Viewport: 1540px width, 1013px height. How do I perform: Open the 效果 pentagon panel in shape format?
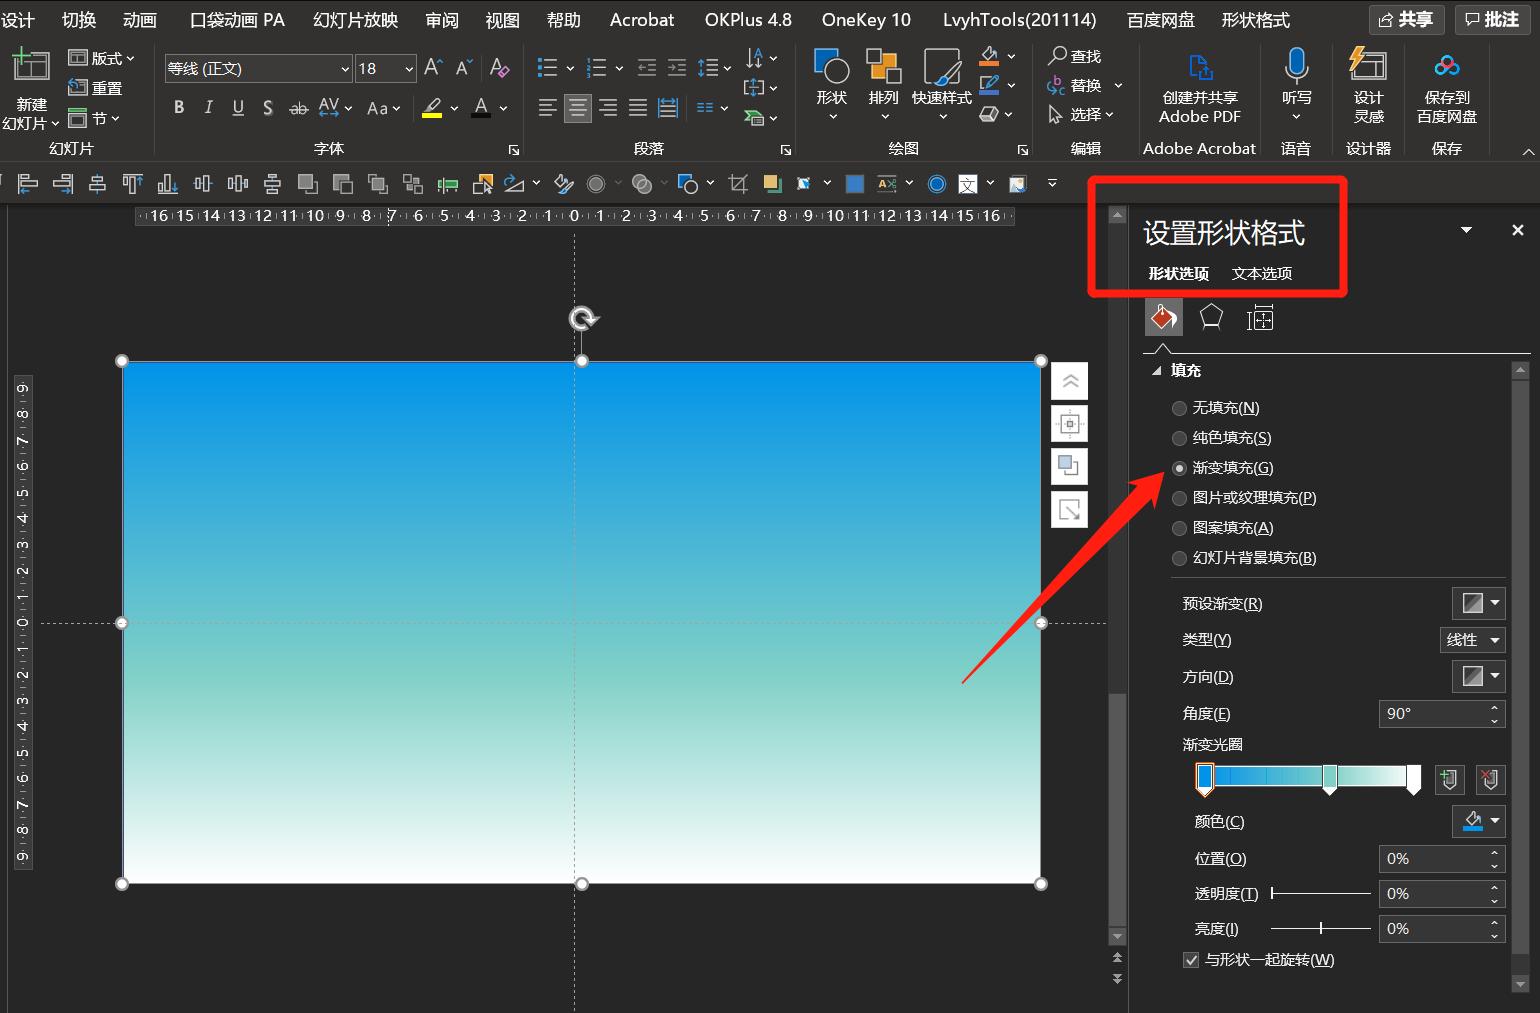[1211, 317]
